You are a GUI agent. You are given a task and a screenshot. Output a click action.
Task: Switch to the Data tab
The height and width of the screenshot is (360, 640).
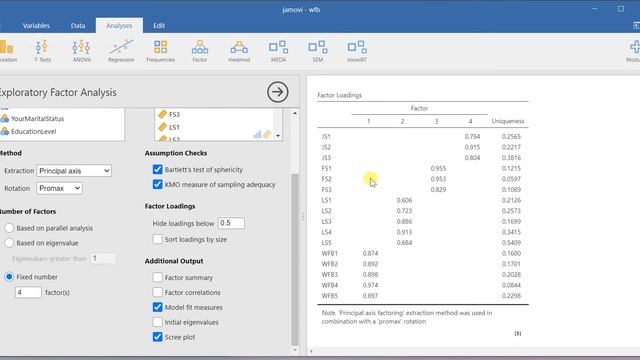point(78,25)
